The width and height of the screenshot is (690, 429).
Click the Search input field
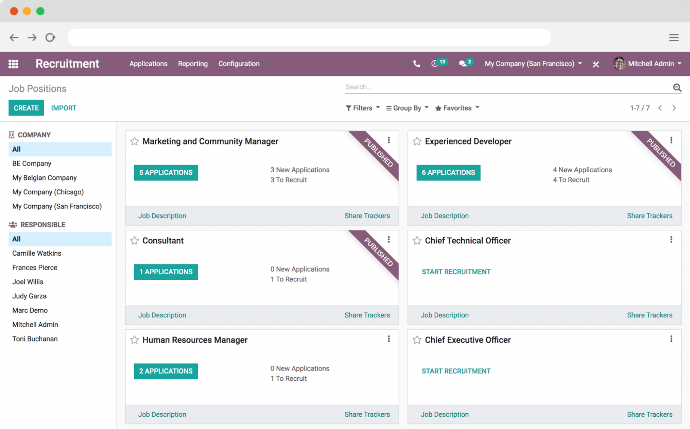point(506,87)
